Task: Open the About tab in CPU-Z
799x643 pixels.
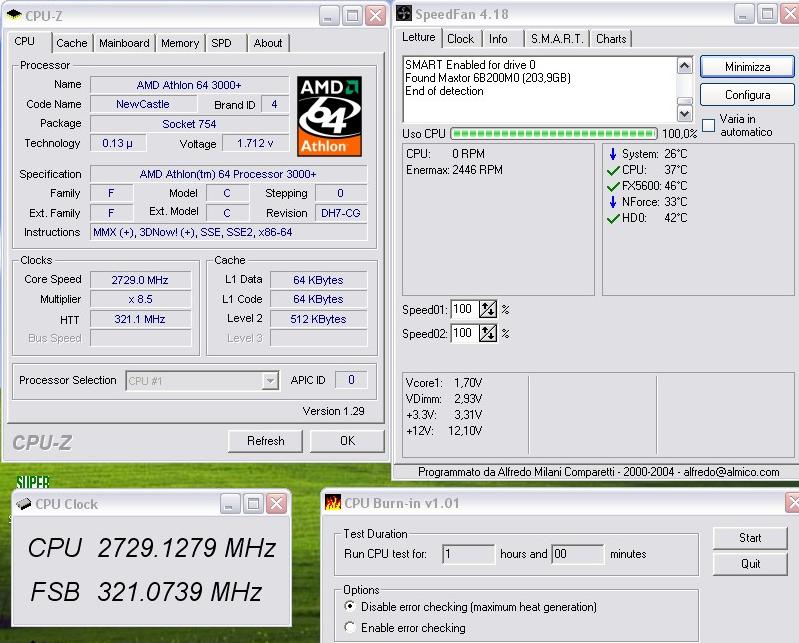Action: [x=268, y=43]
